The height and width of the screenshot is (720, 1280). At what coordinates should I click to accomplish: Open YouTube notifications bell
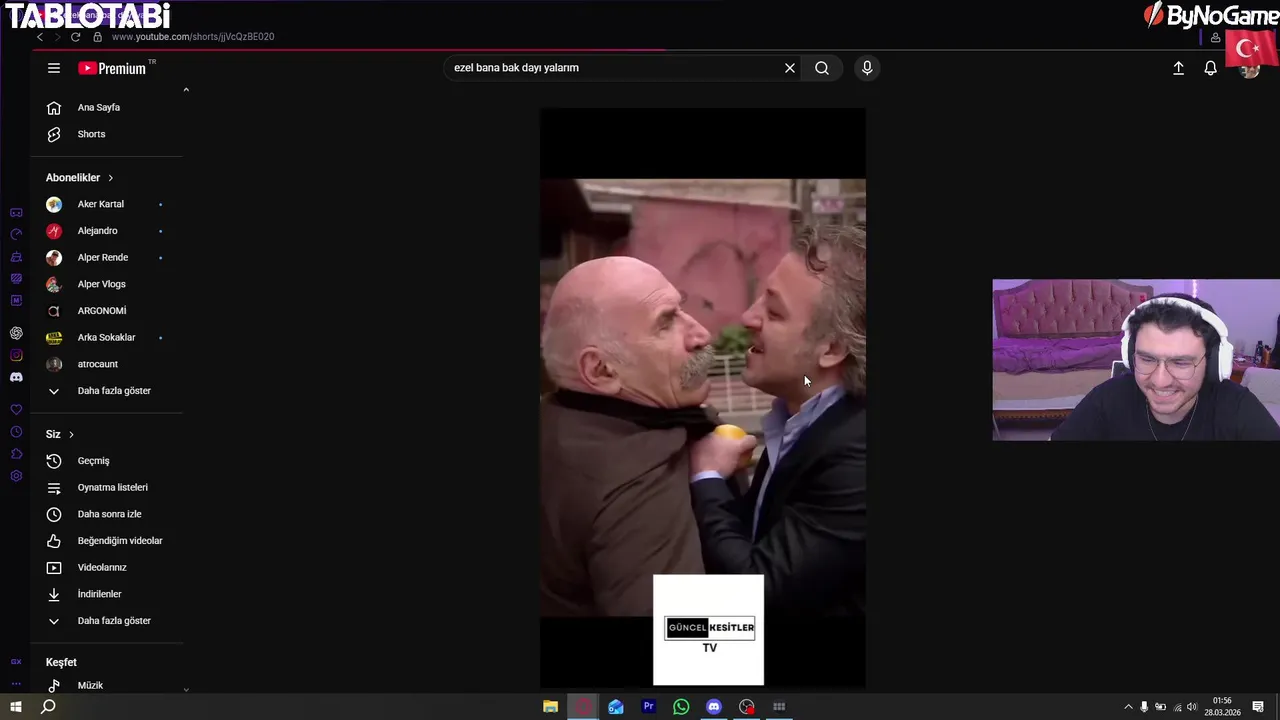(x=1211, y=68)
